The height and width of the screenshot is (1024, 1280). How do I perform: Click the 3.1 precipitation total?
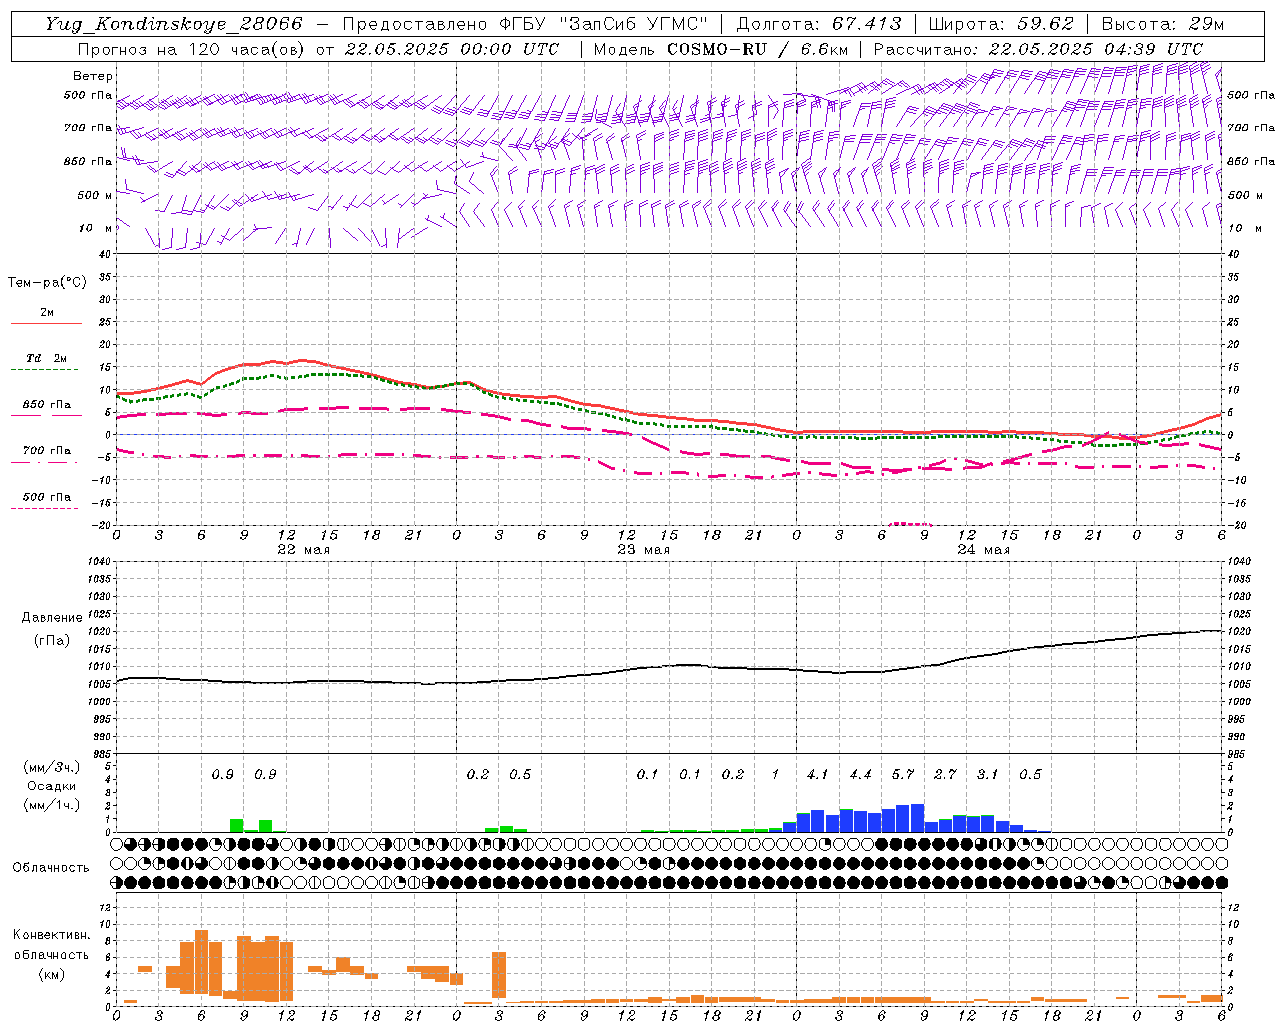point(987,774)
